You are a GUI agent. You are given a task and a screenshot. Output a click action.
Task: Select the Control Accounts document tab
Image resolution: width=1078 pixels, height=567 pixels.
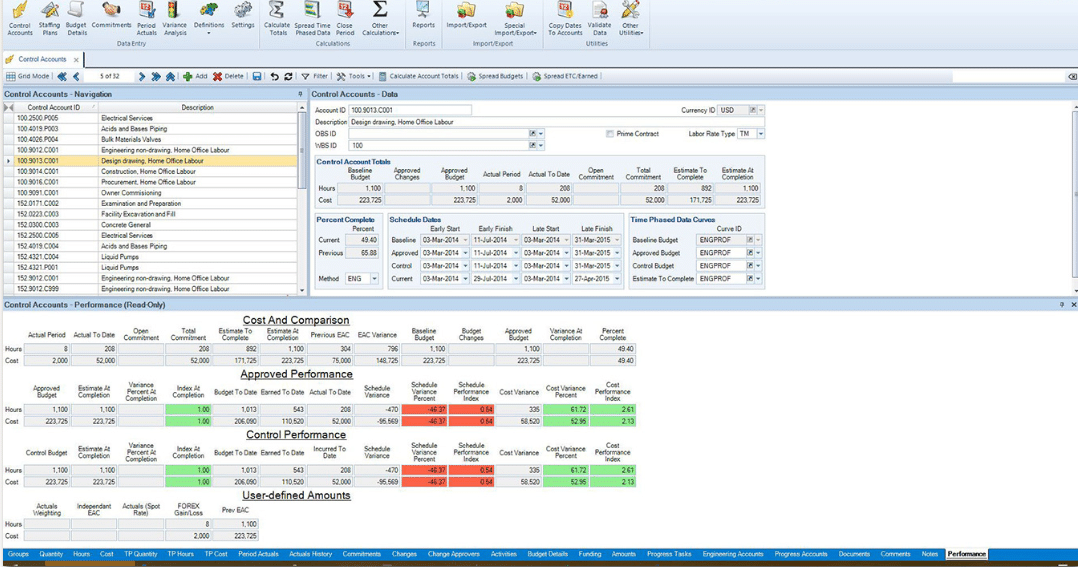click(x=42, y=60)
